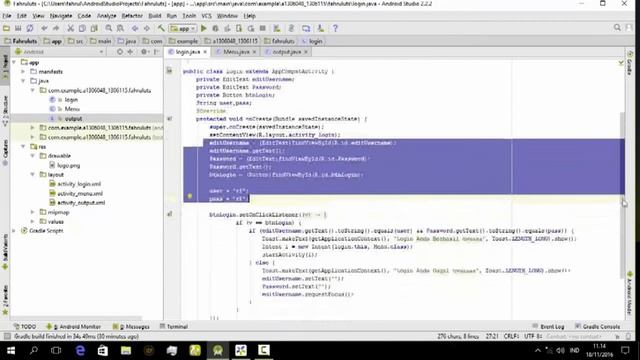The image size is (640, 360).
Task: Click the navigate Forward arrow
Action: tap(147, 28)
